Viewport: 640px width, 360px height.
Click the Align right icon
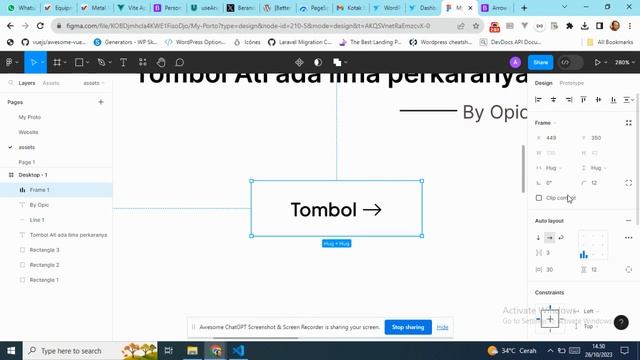[x=569, y=100]
